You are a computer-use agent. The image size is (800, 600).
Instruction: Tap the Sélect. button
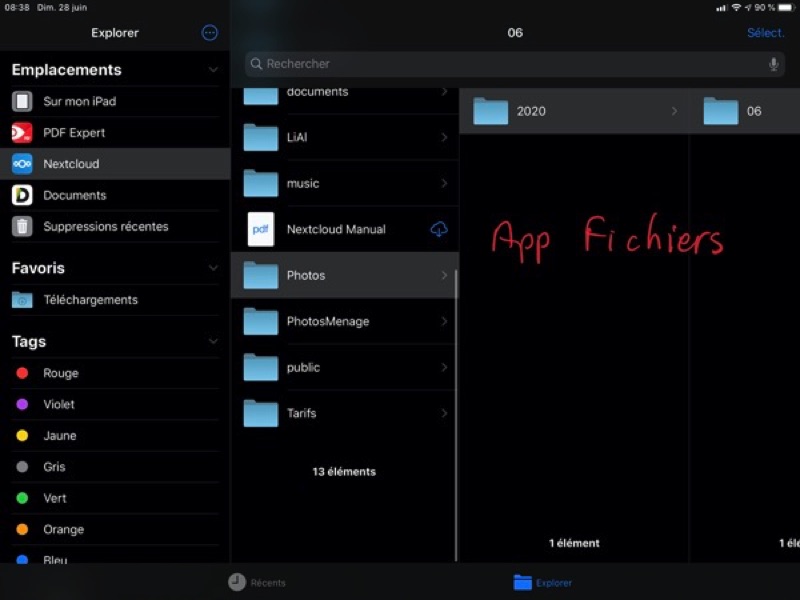765,33
